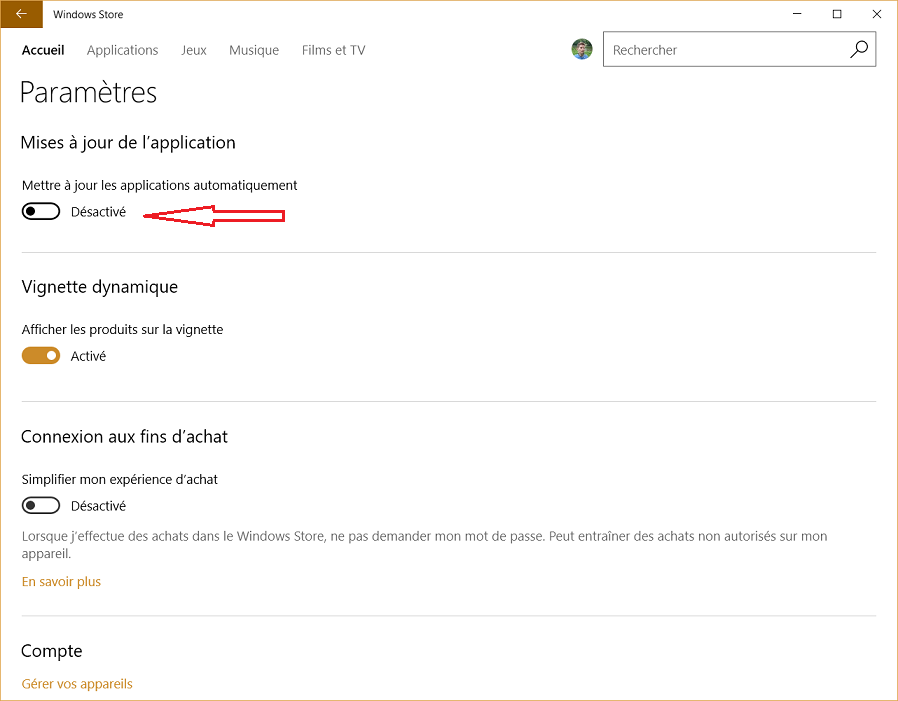Open the Films et TV tab

tap(333, 50)
